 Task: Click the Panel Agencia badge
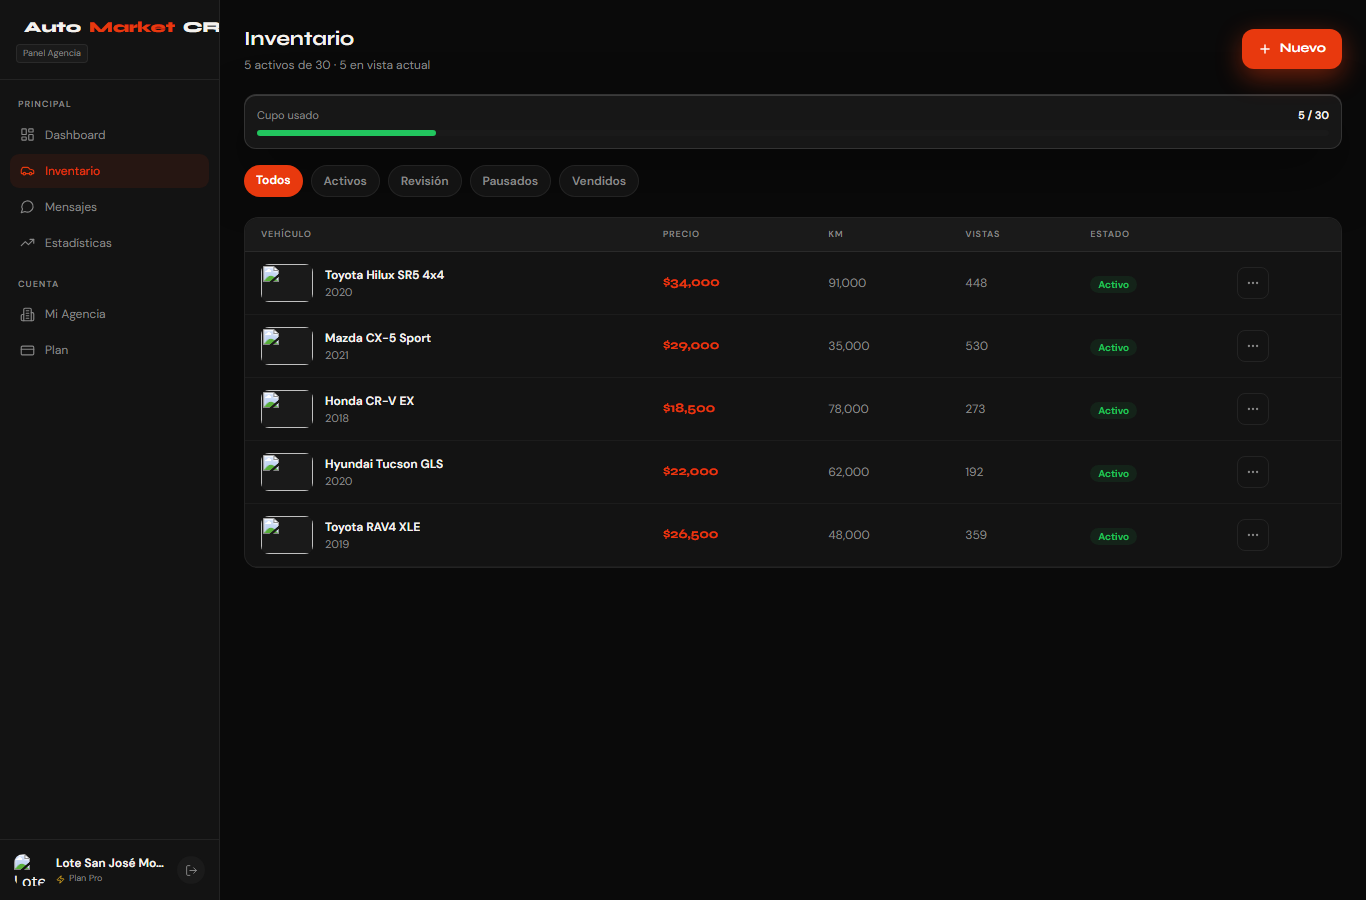[x=52, y=53]
